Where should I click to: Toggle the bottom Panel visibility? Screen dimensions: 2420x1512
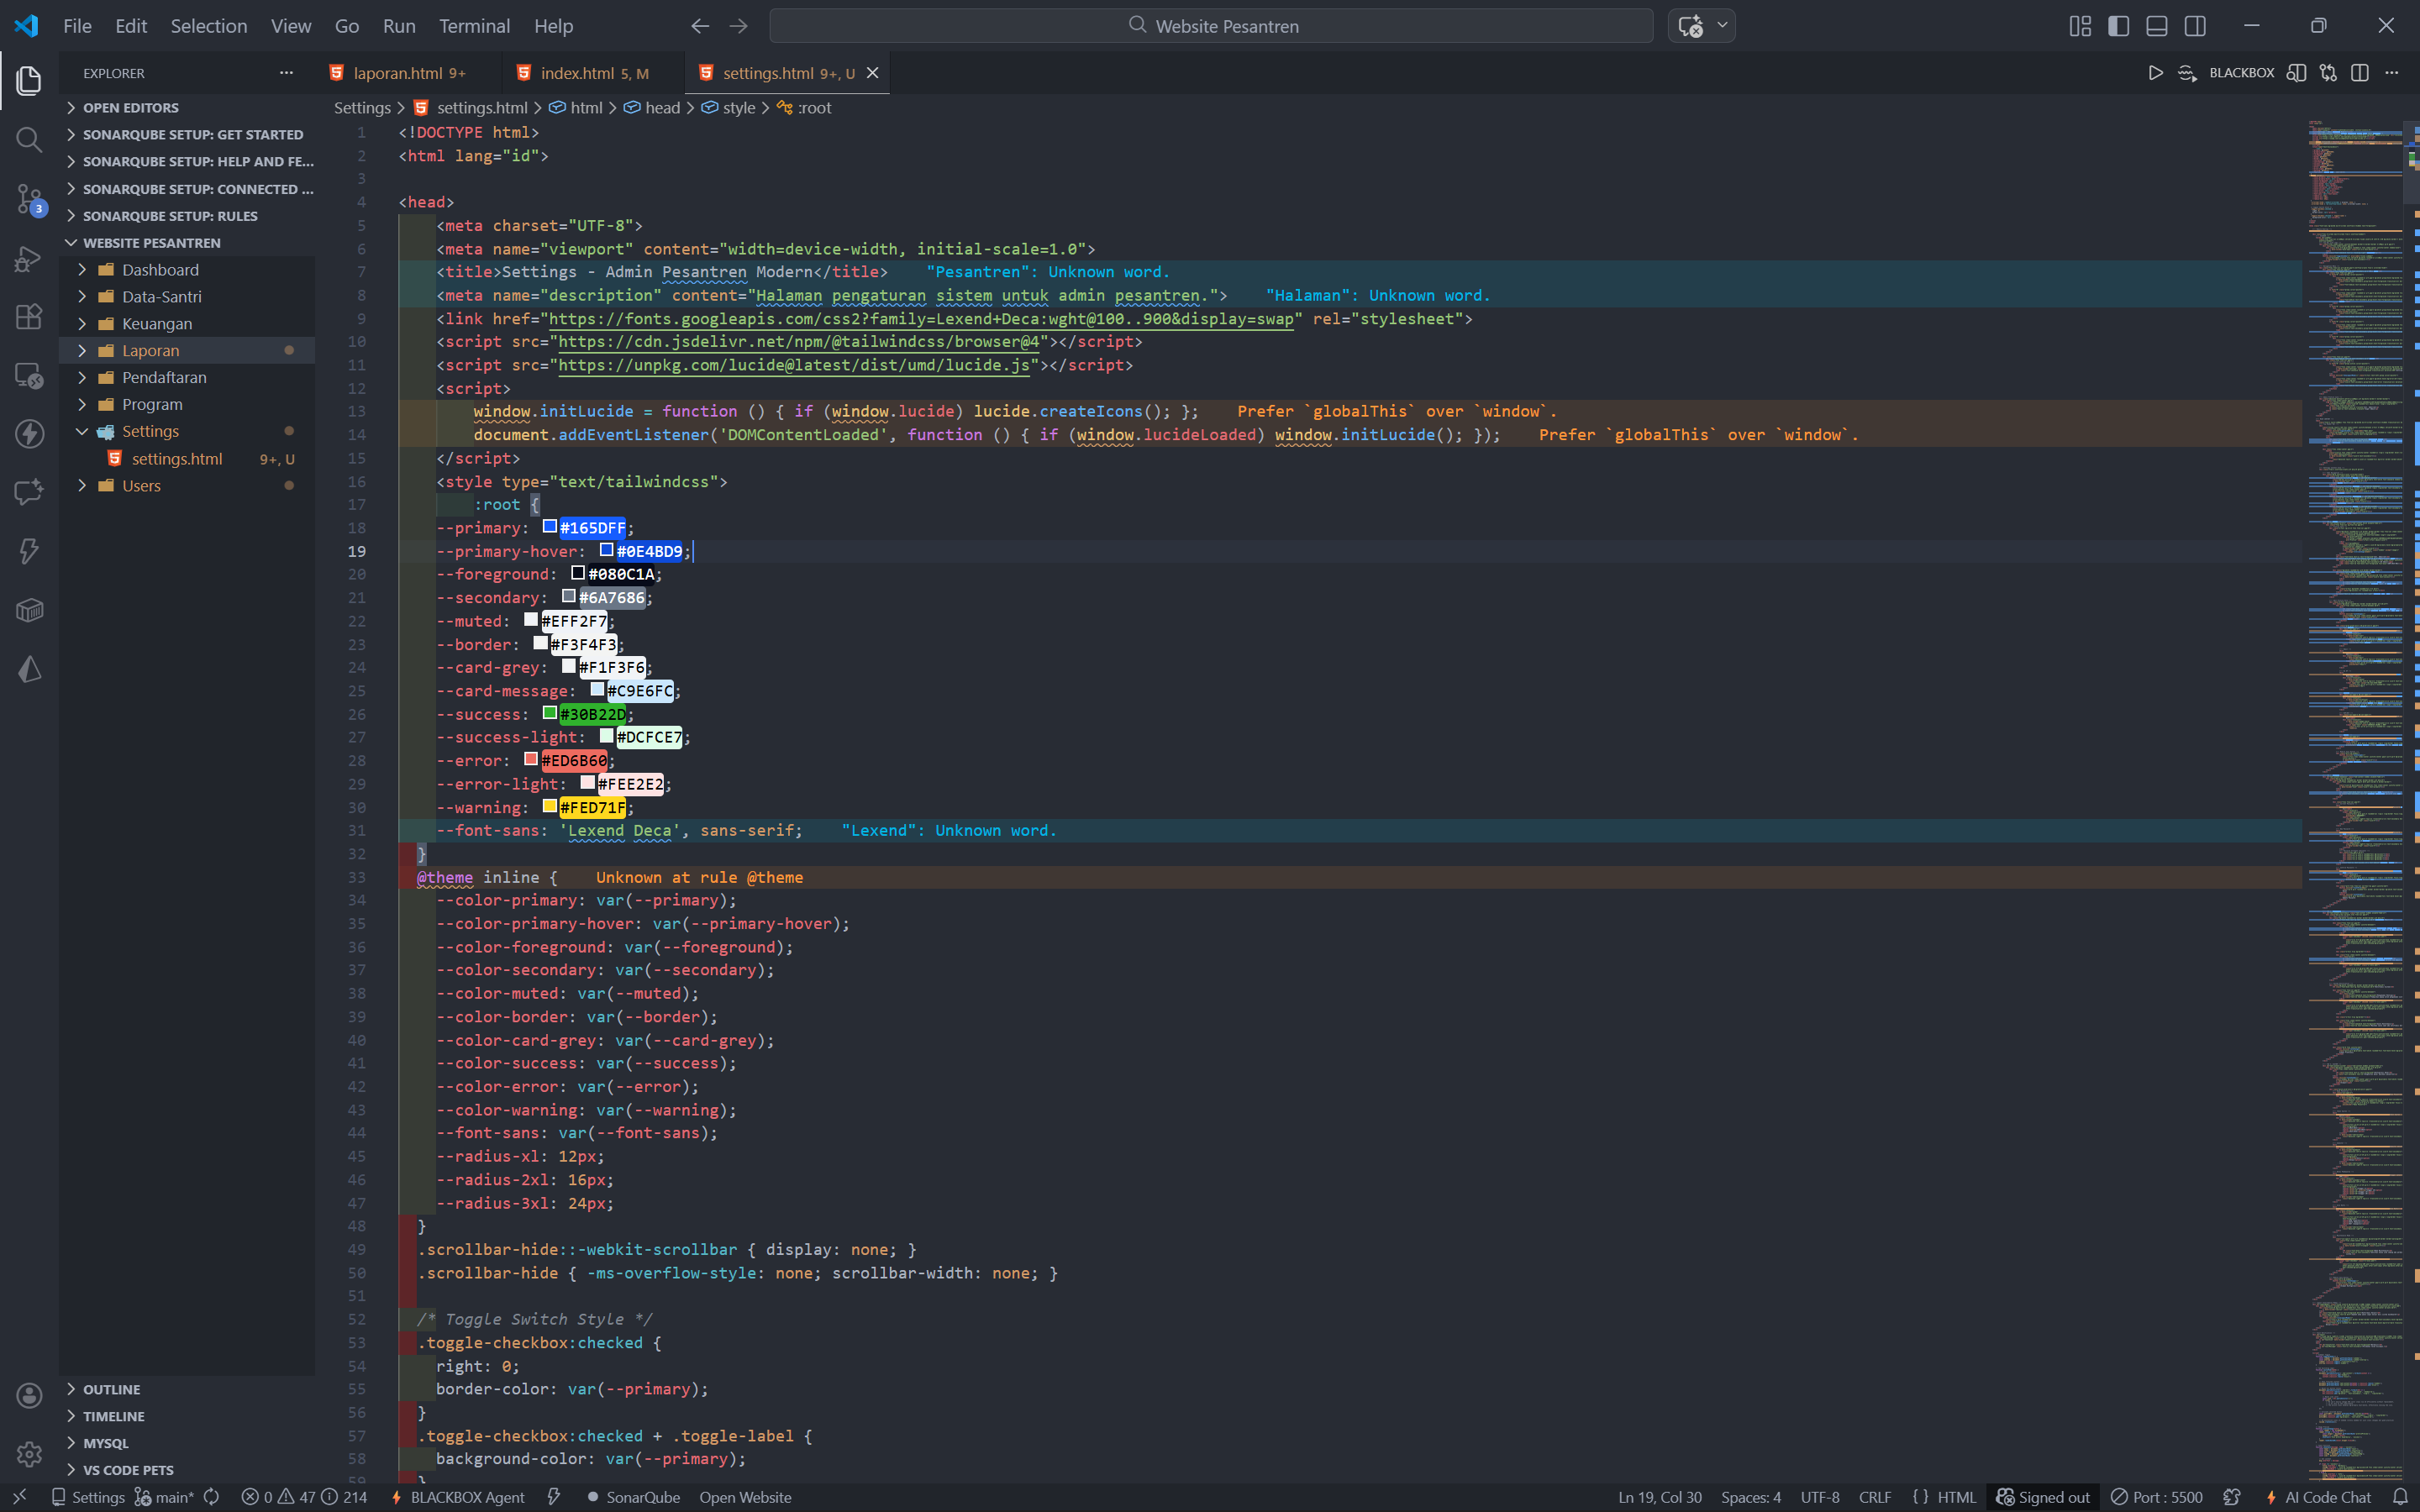(2156, 26)
